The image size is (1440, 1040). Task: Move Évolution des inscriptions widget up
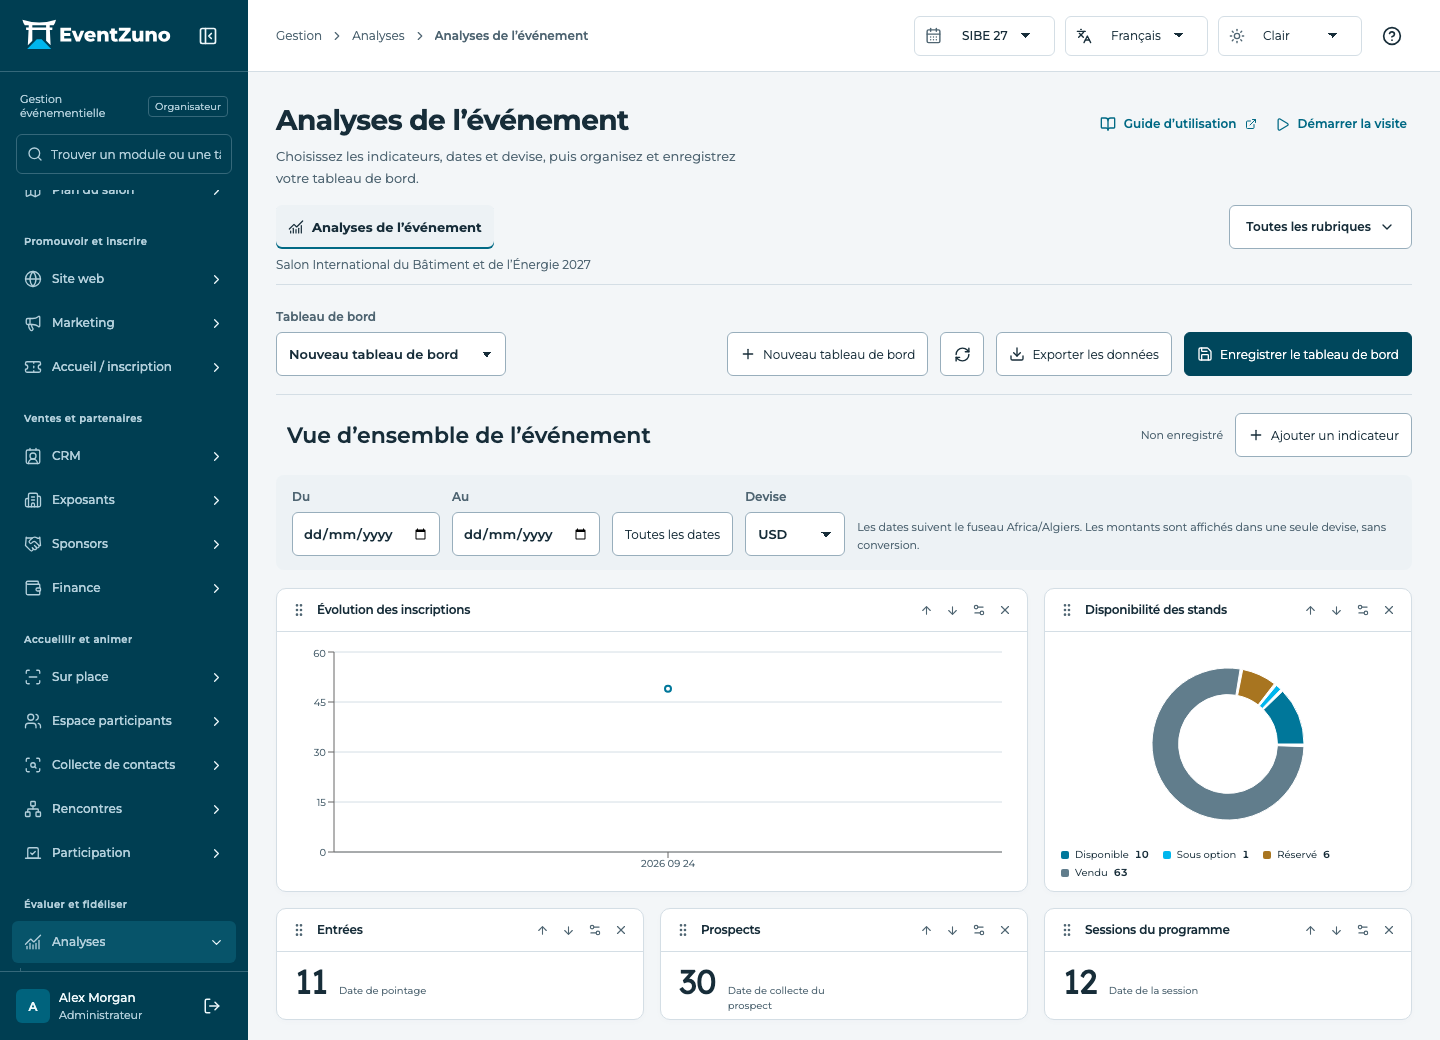[927, 610]
